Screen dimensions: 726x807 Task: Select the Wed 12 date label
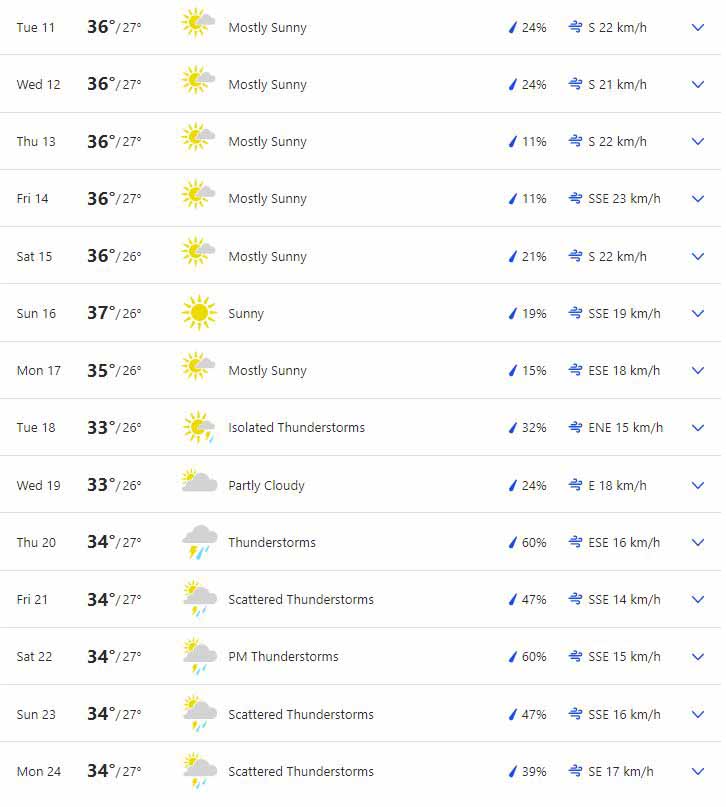(x=38, y=85)
